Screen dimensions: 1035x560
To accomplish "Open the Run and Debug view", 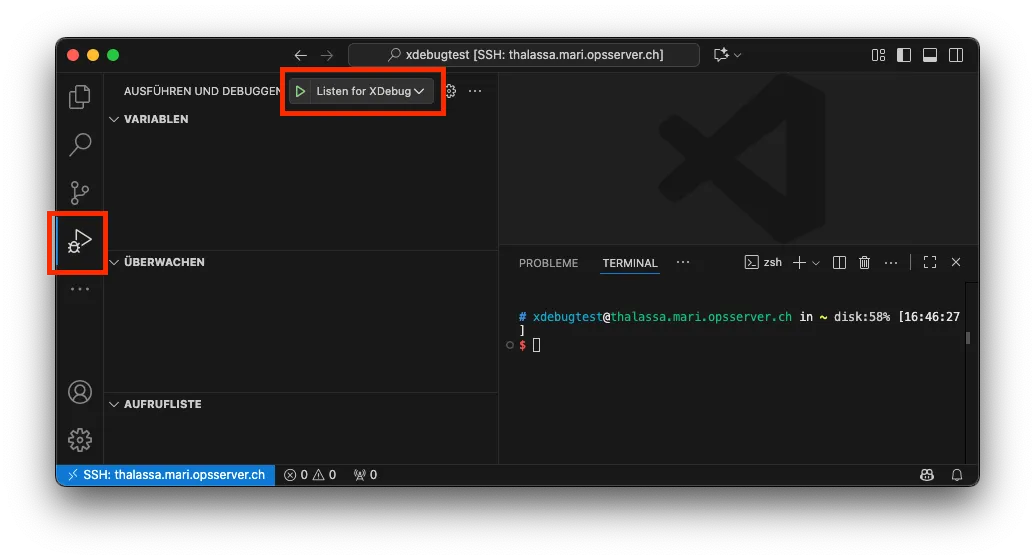I will click(x=80, y=241).
